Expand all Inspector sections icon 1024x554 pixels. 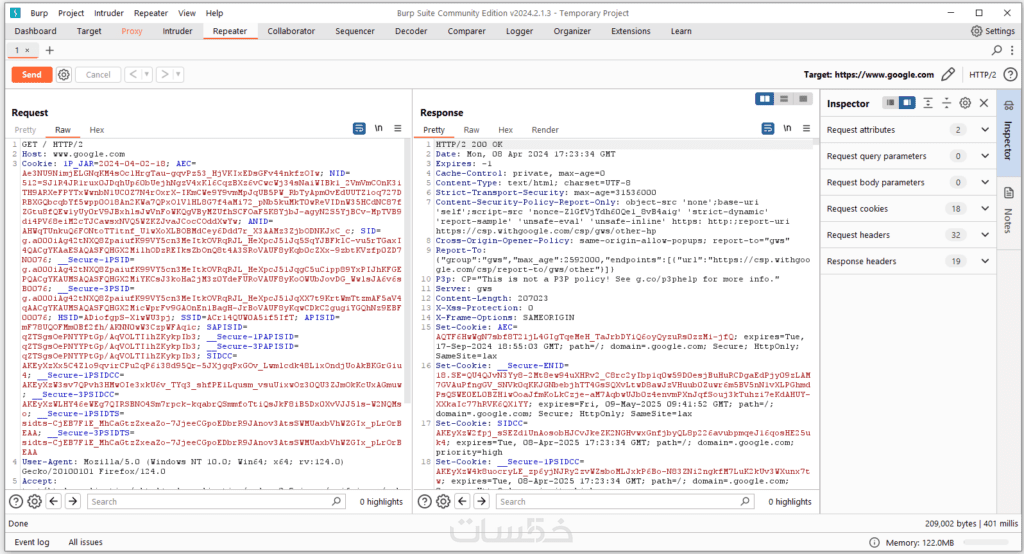coord(927,103)
